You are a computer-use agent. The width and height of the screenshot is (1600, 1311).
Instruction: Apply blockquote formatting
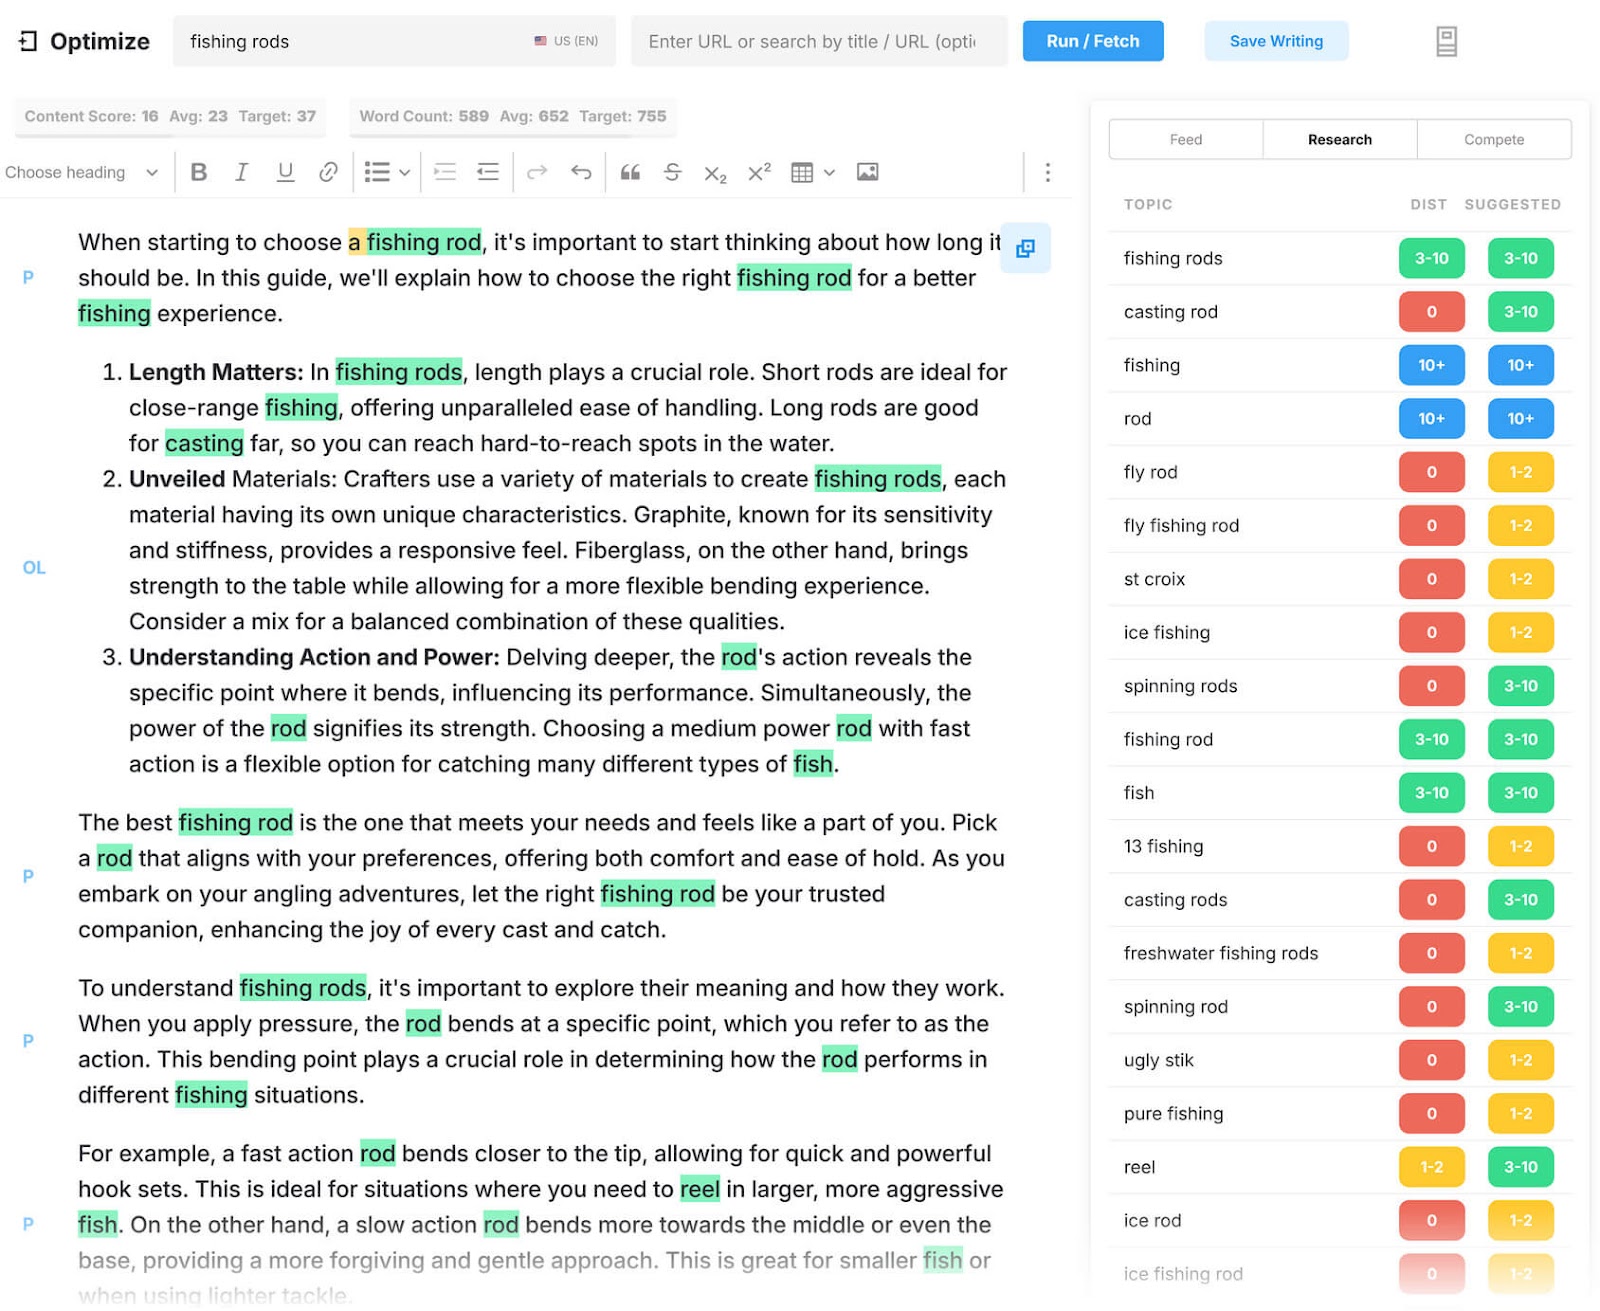click(x=629, y=171)
